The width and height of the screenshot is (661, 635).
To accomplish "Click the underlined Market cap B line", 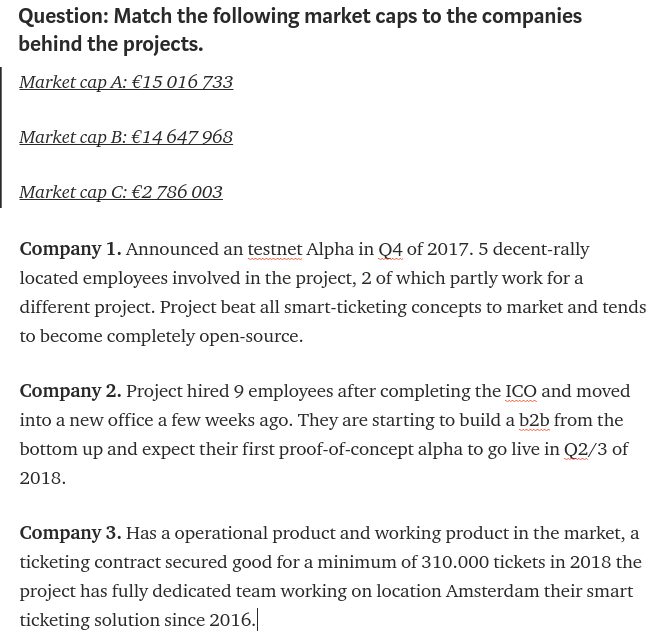I will [x=126, y=137].
